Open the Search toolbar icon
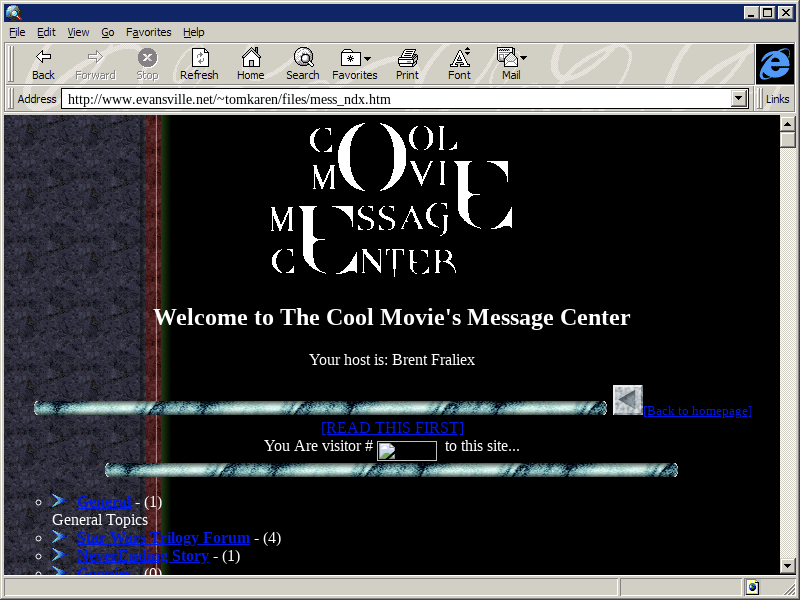This screenshot has width=800, height=600. coord(302,58)
